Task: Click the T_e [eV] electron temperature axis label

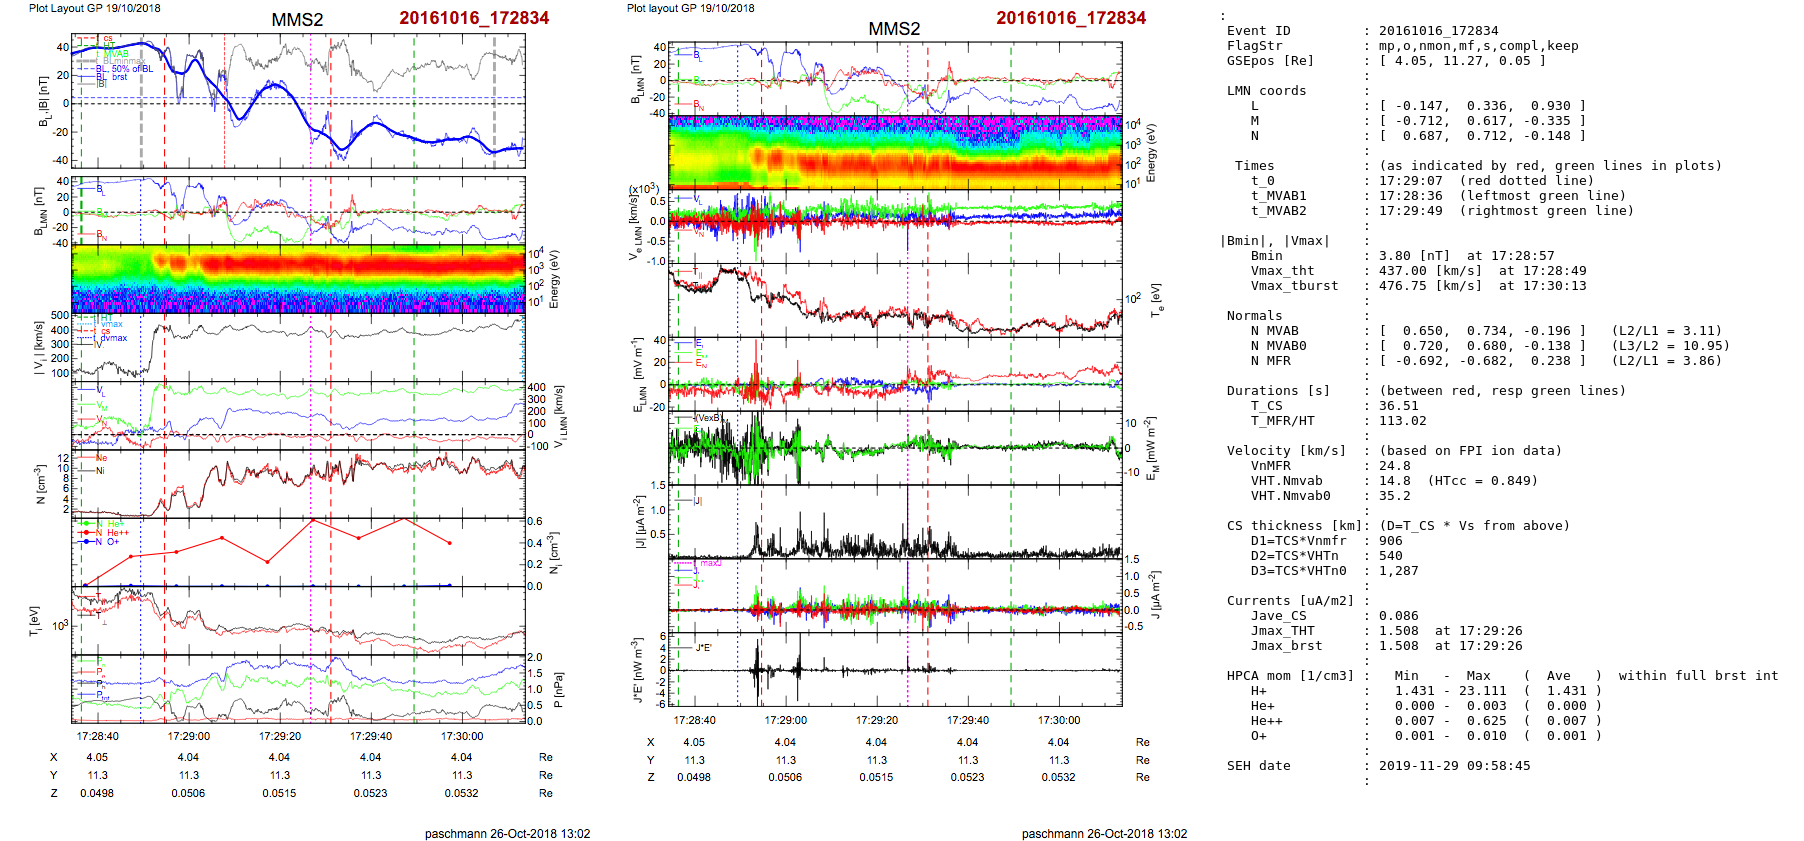Action: 1158,300
